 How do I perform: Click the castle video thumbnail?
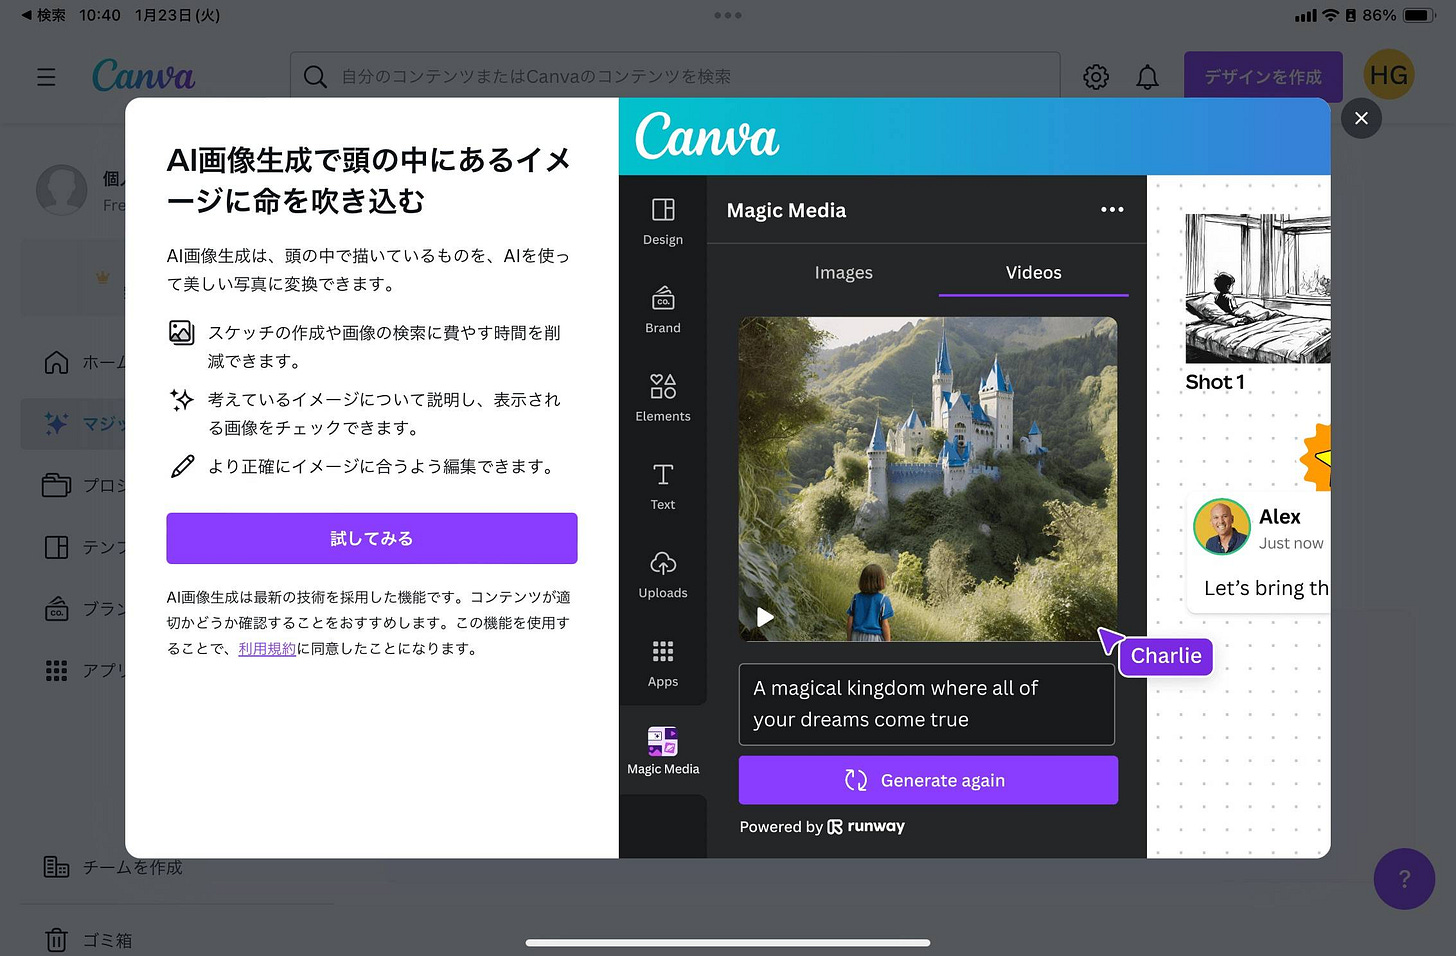[x=928, y=479]
